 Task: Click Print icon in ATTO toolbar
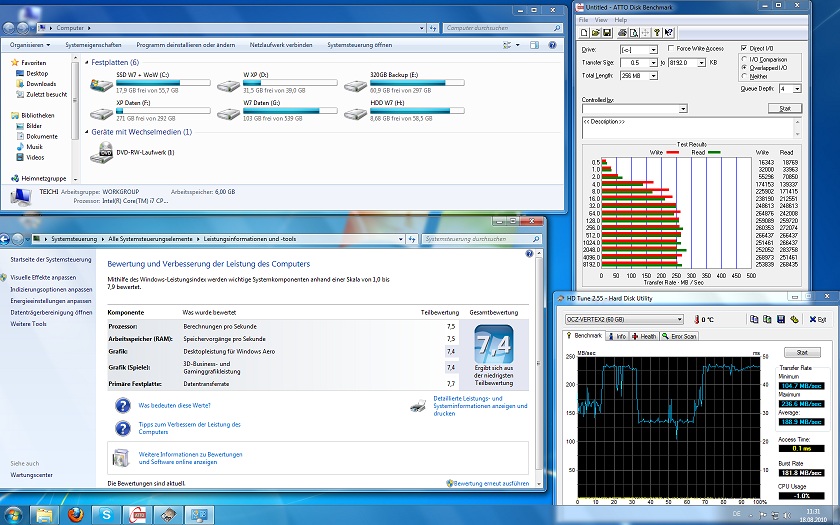(x=622, y=33)
